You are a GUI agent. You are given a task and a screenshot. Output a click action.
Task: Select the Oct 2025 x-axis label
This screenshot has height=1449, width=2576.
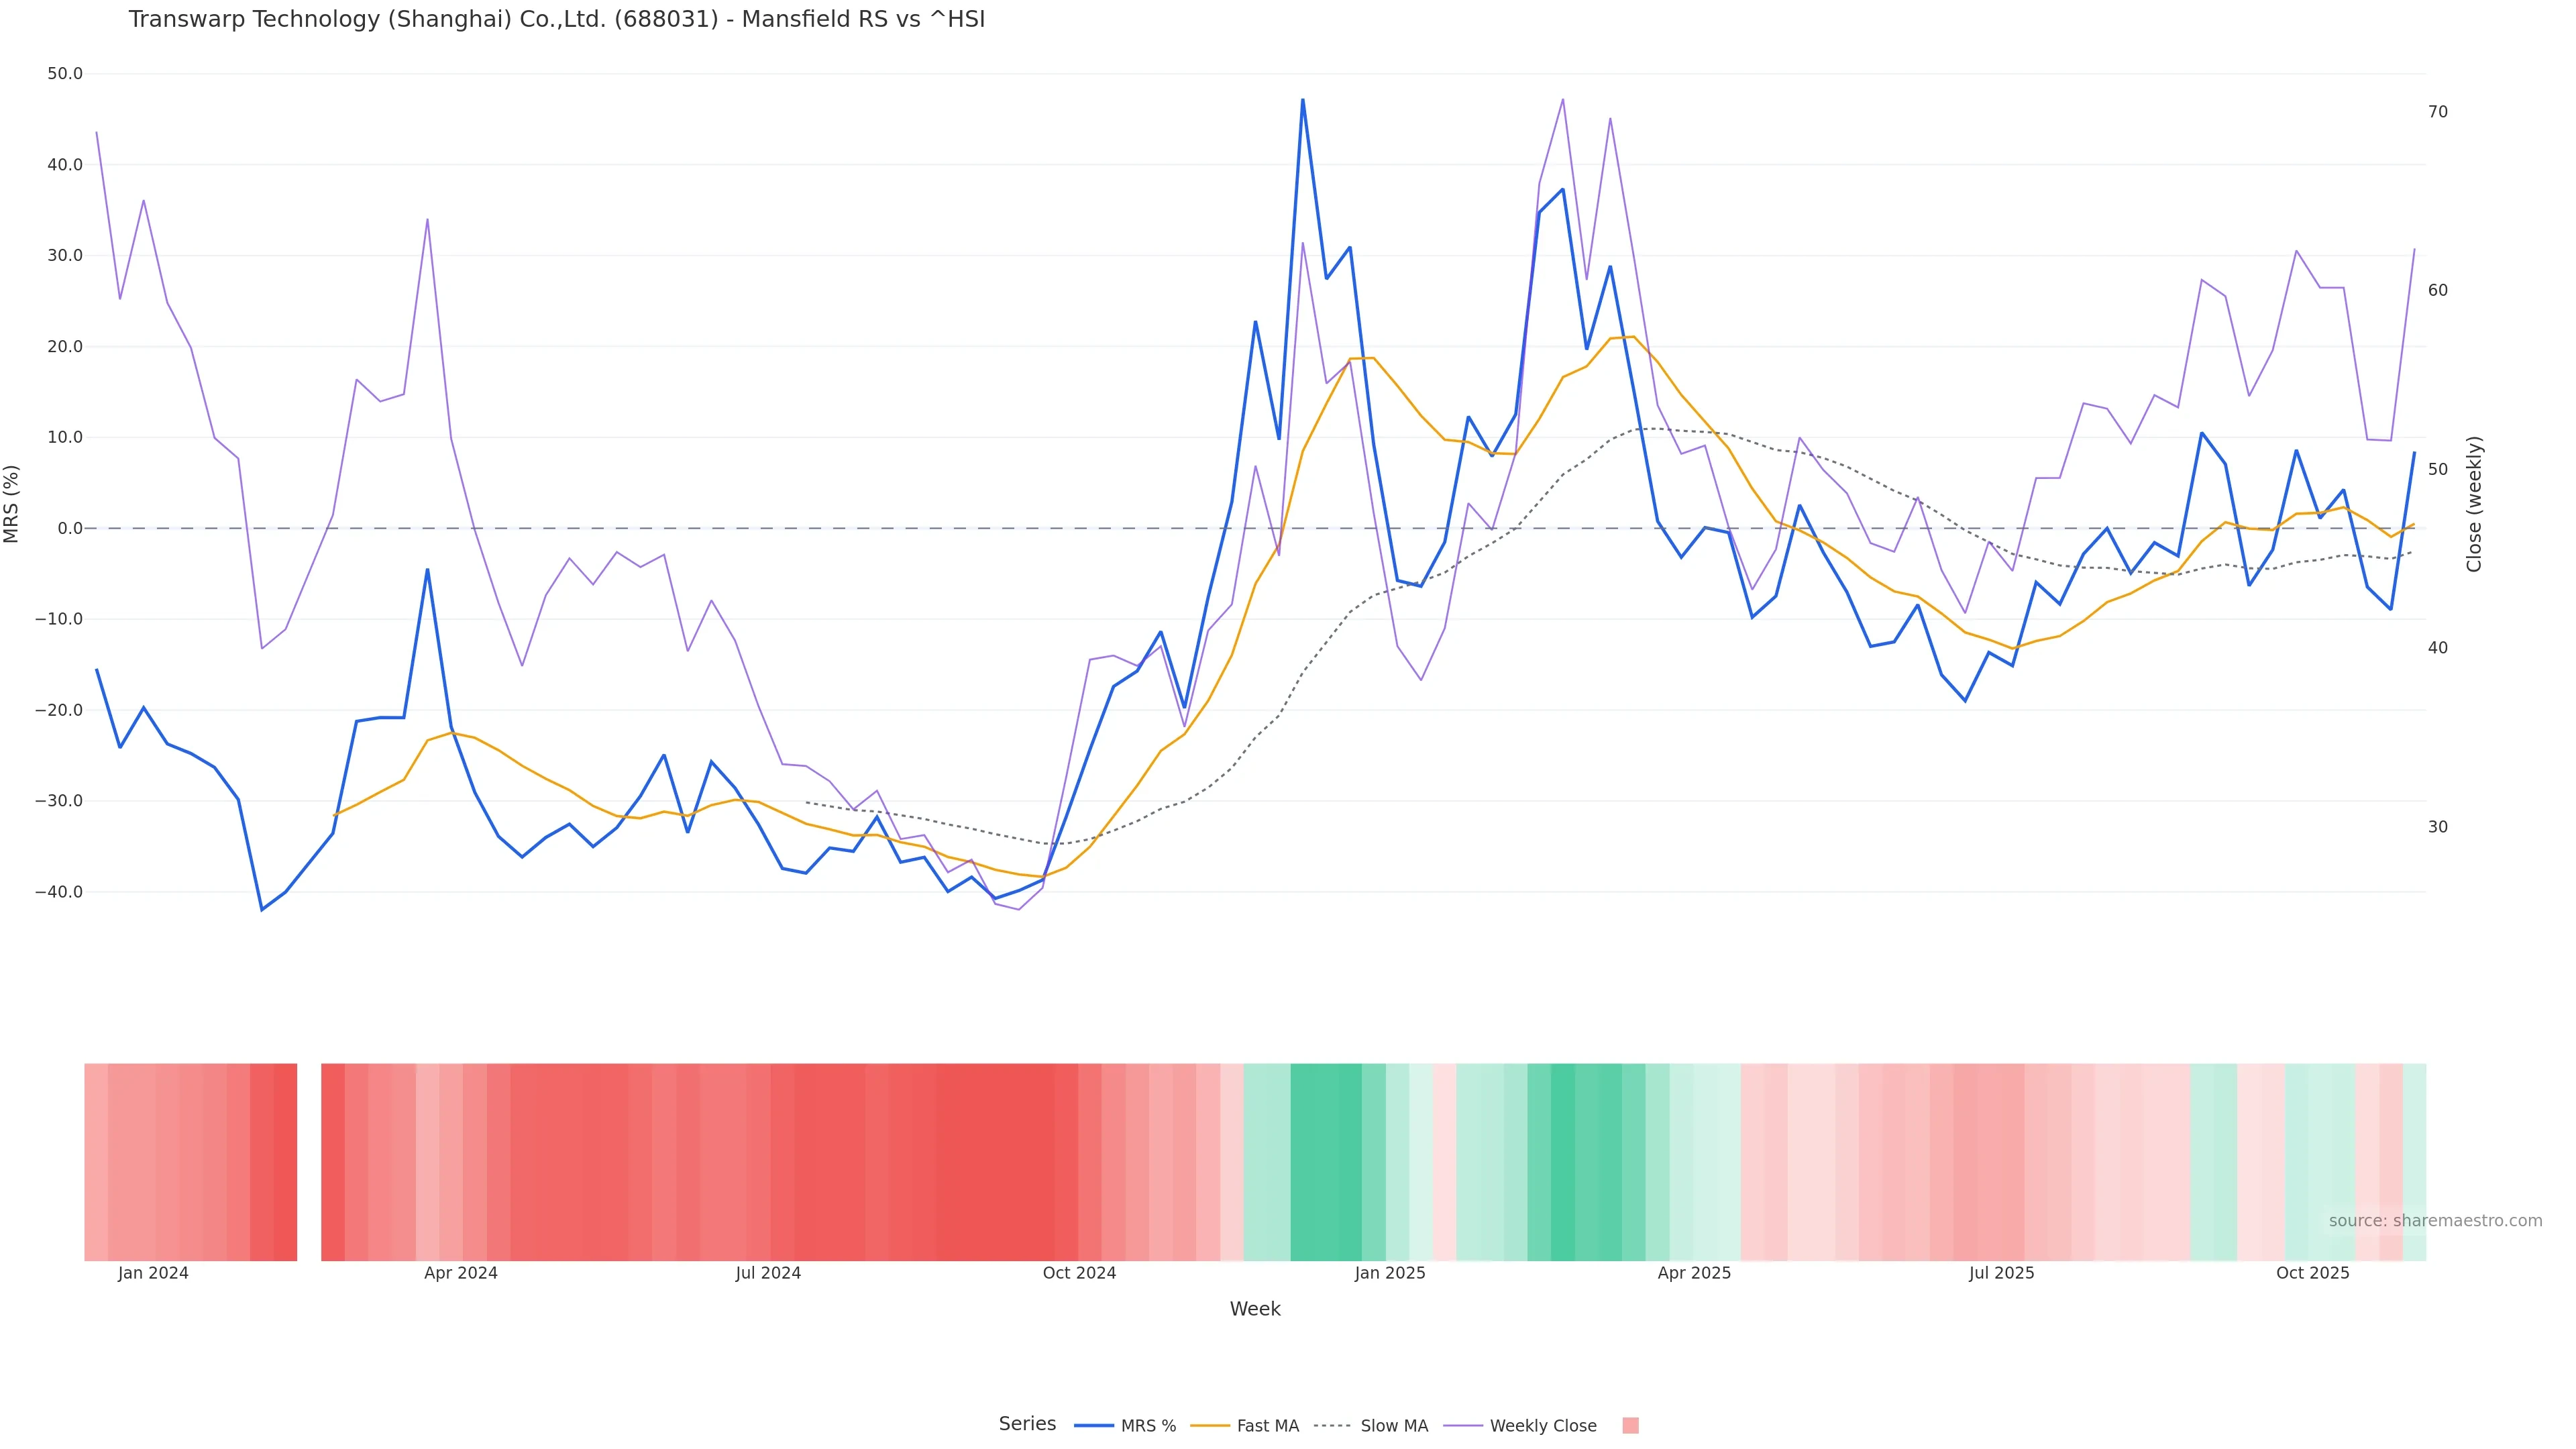tap(2312, 1273)
